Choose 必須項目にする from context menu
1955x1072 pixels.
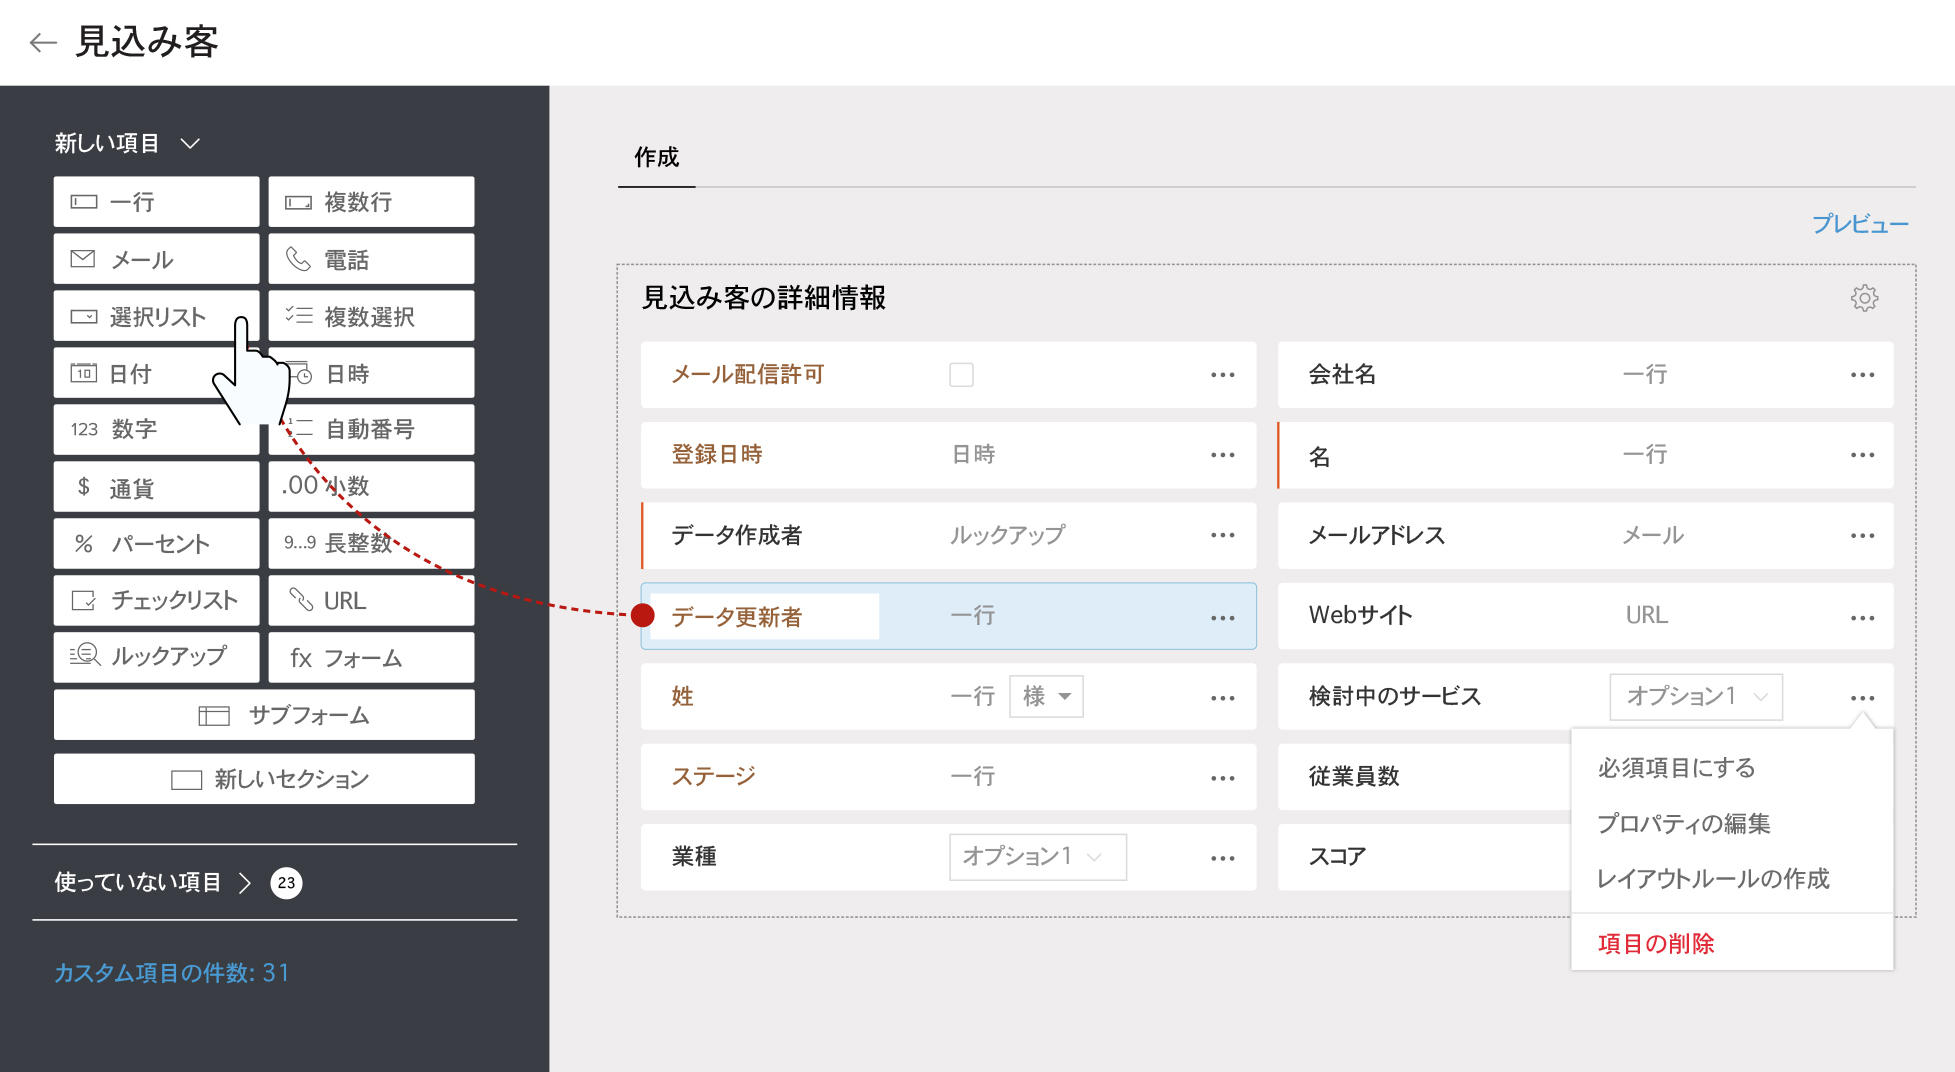point(1676,768)
